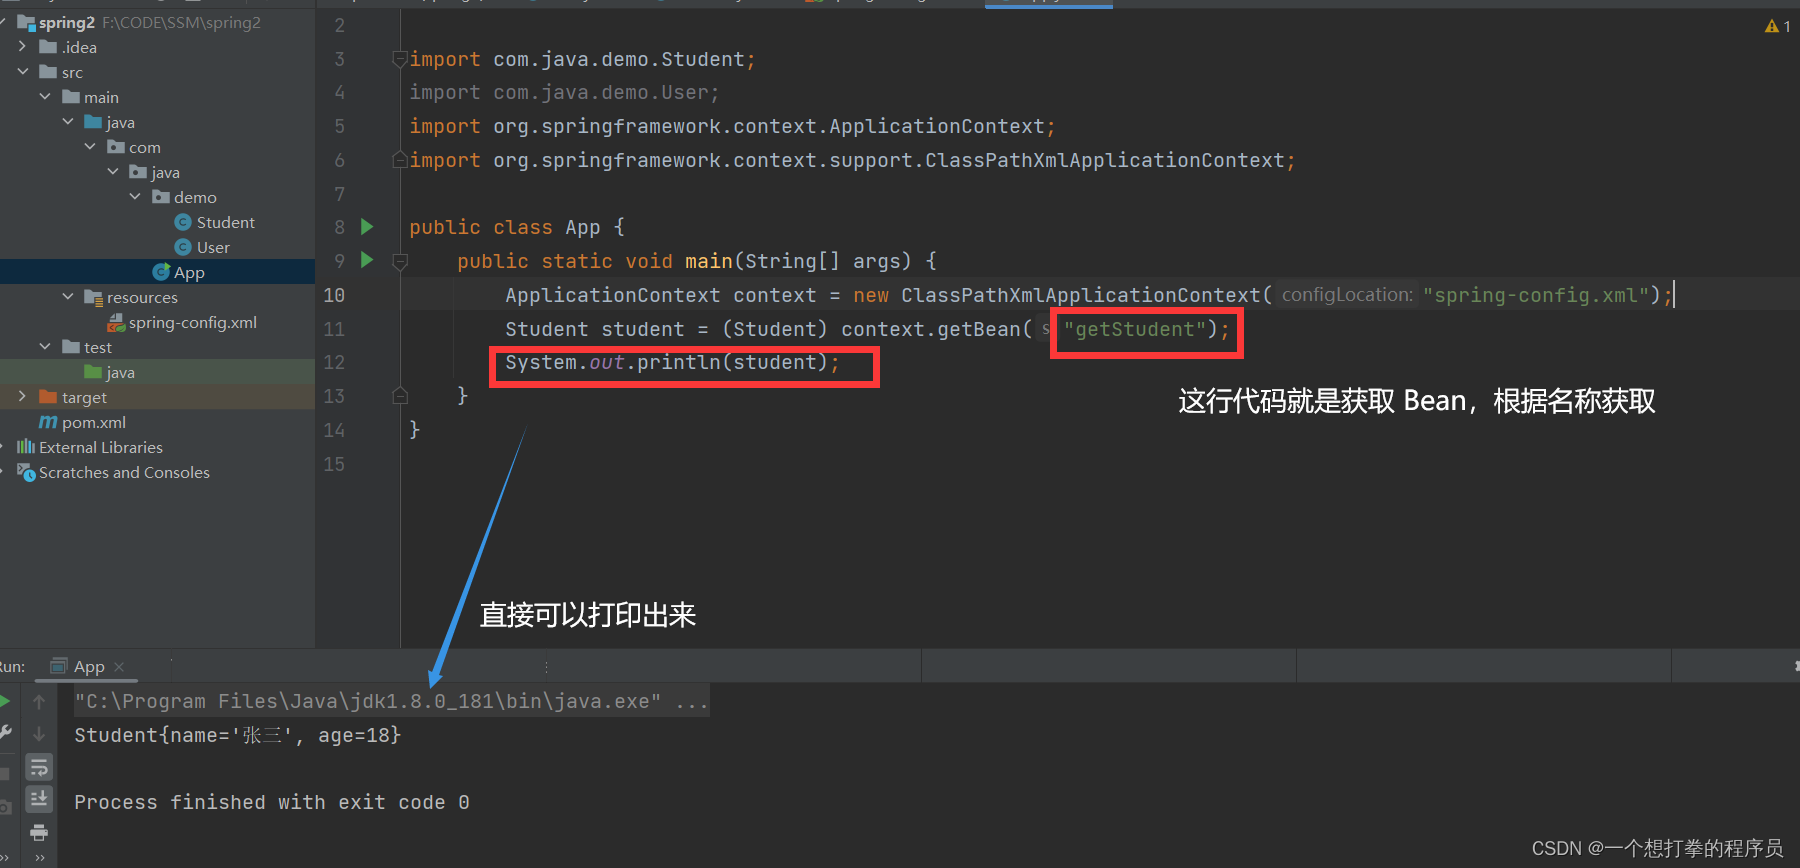Collapse the main folder
This screenshot has width=1800, height=868.
(45, 97)
